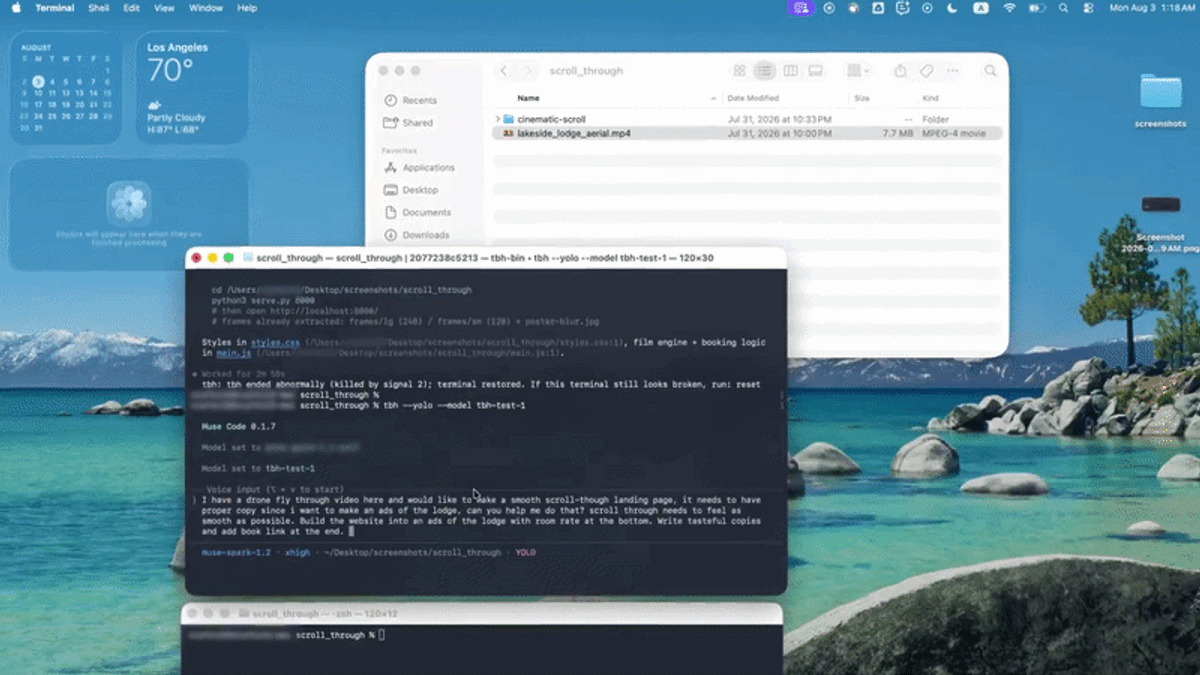Click the YOLO status label in terminal

(x=526, y=552)
